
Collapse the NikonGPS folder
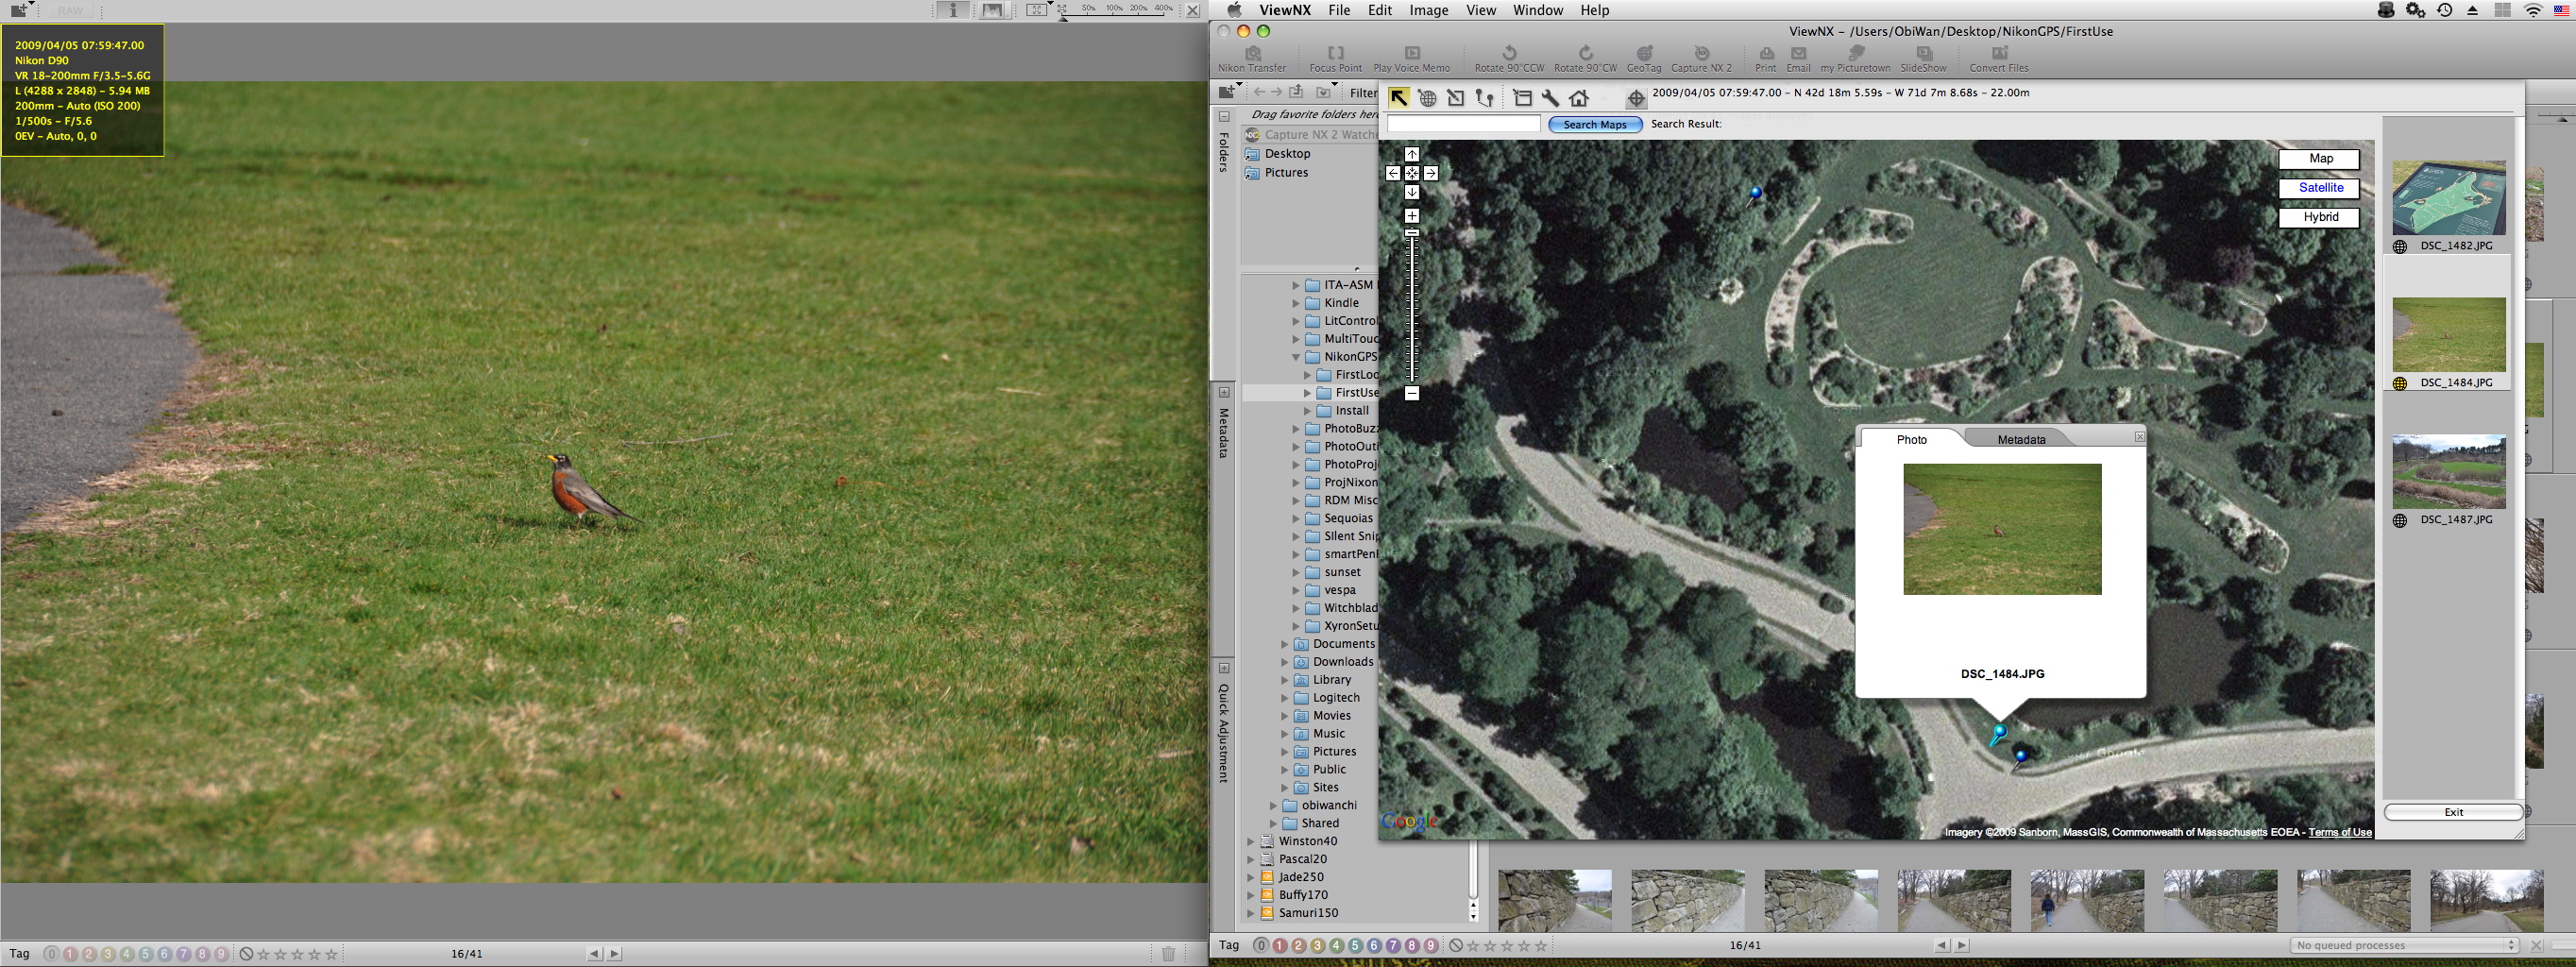[1296, 357]
